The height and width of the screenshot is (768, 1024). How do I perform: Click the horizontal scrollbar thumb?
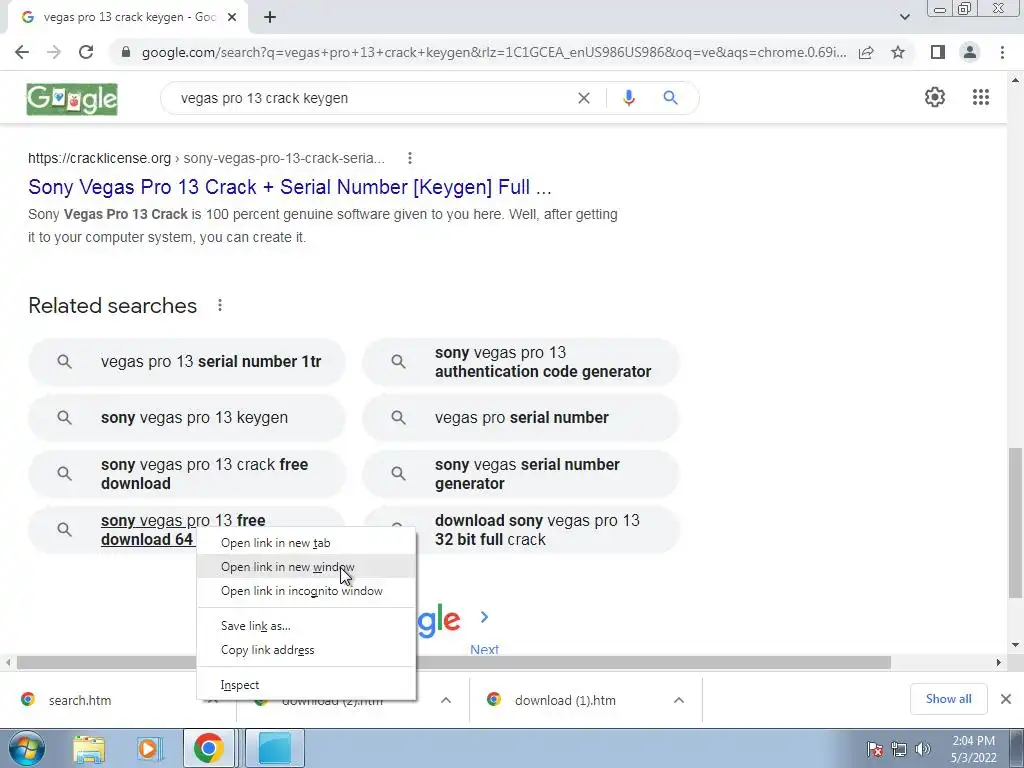coord(455,662)
